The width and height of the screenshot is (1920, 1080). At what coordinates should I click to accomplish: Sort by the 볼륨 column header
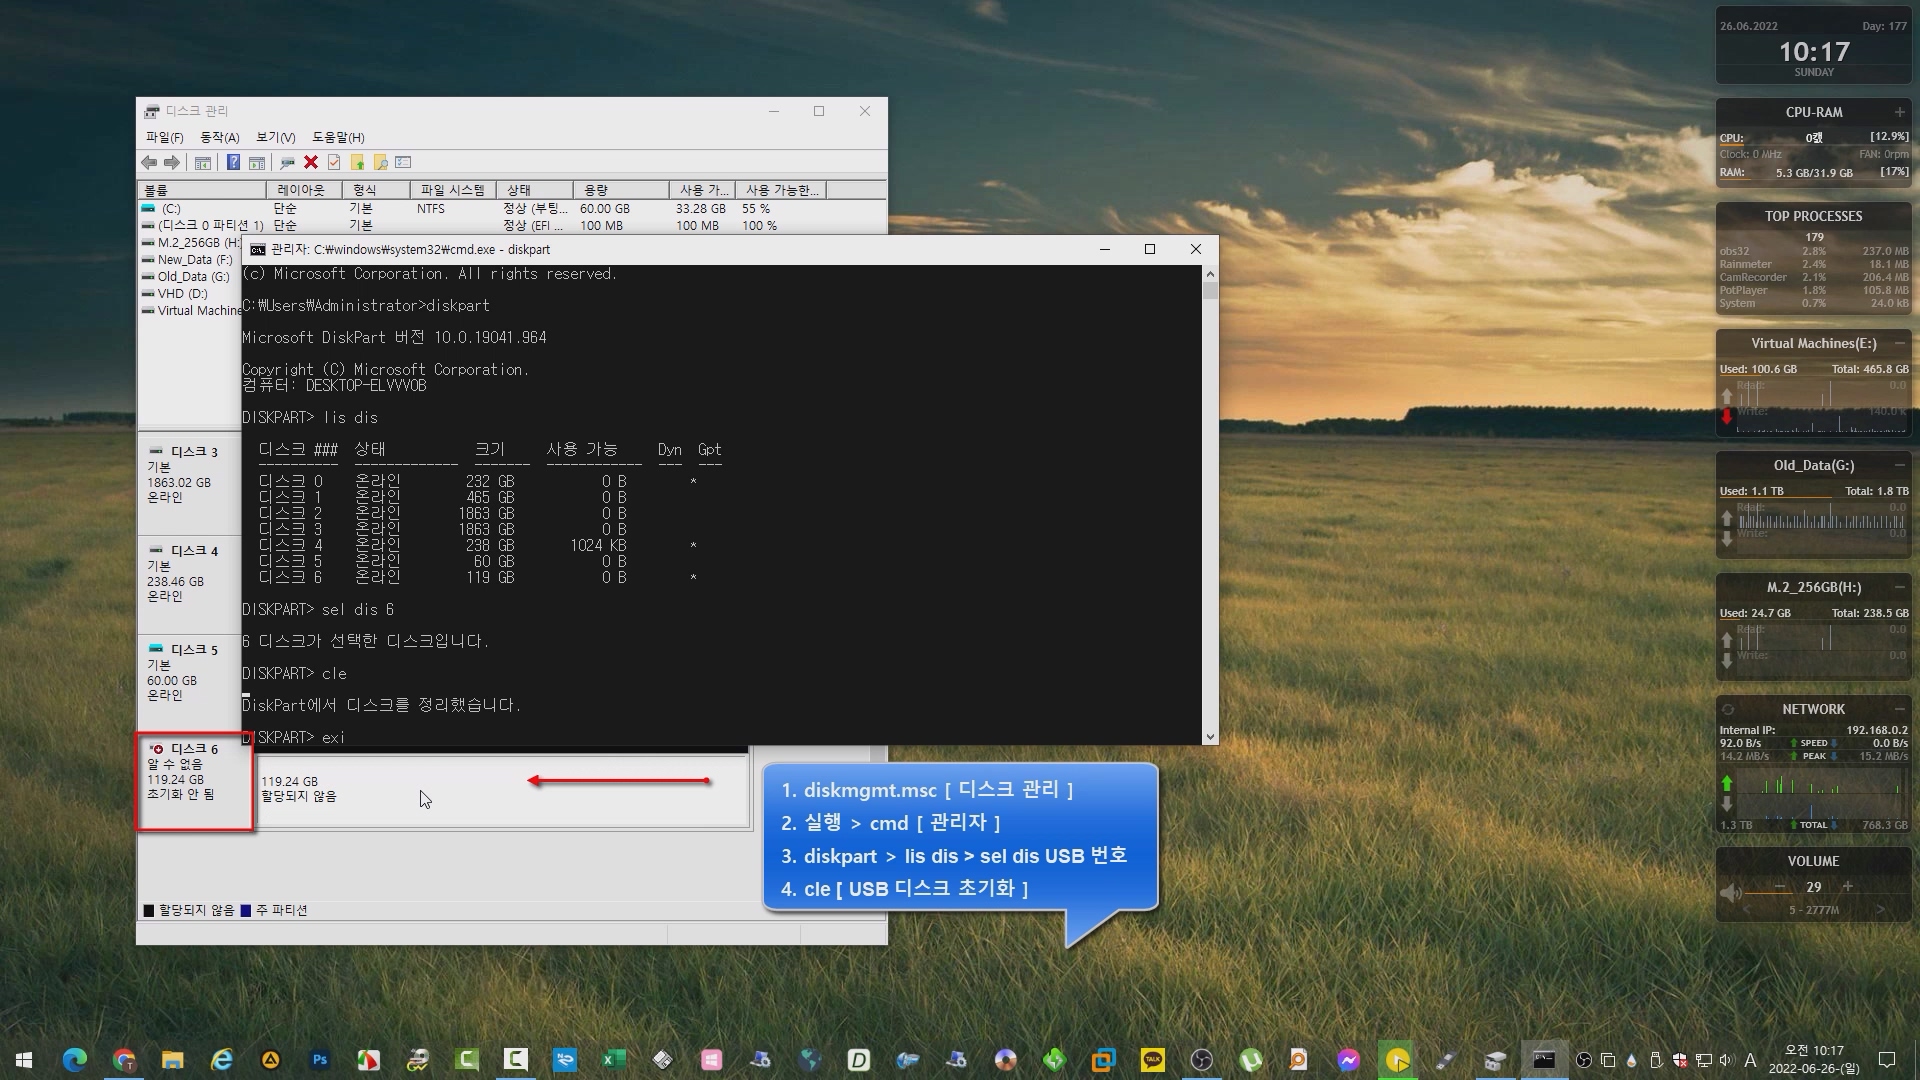click(202, 190)
